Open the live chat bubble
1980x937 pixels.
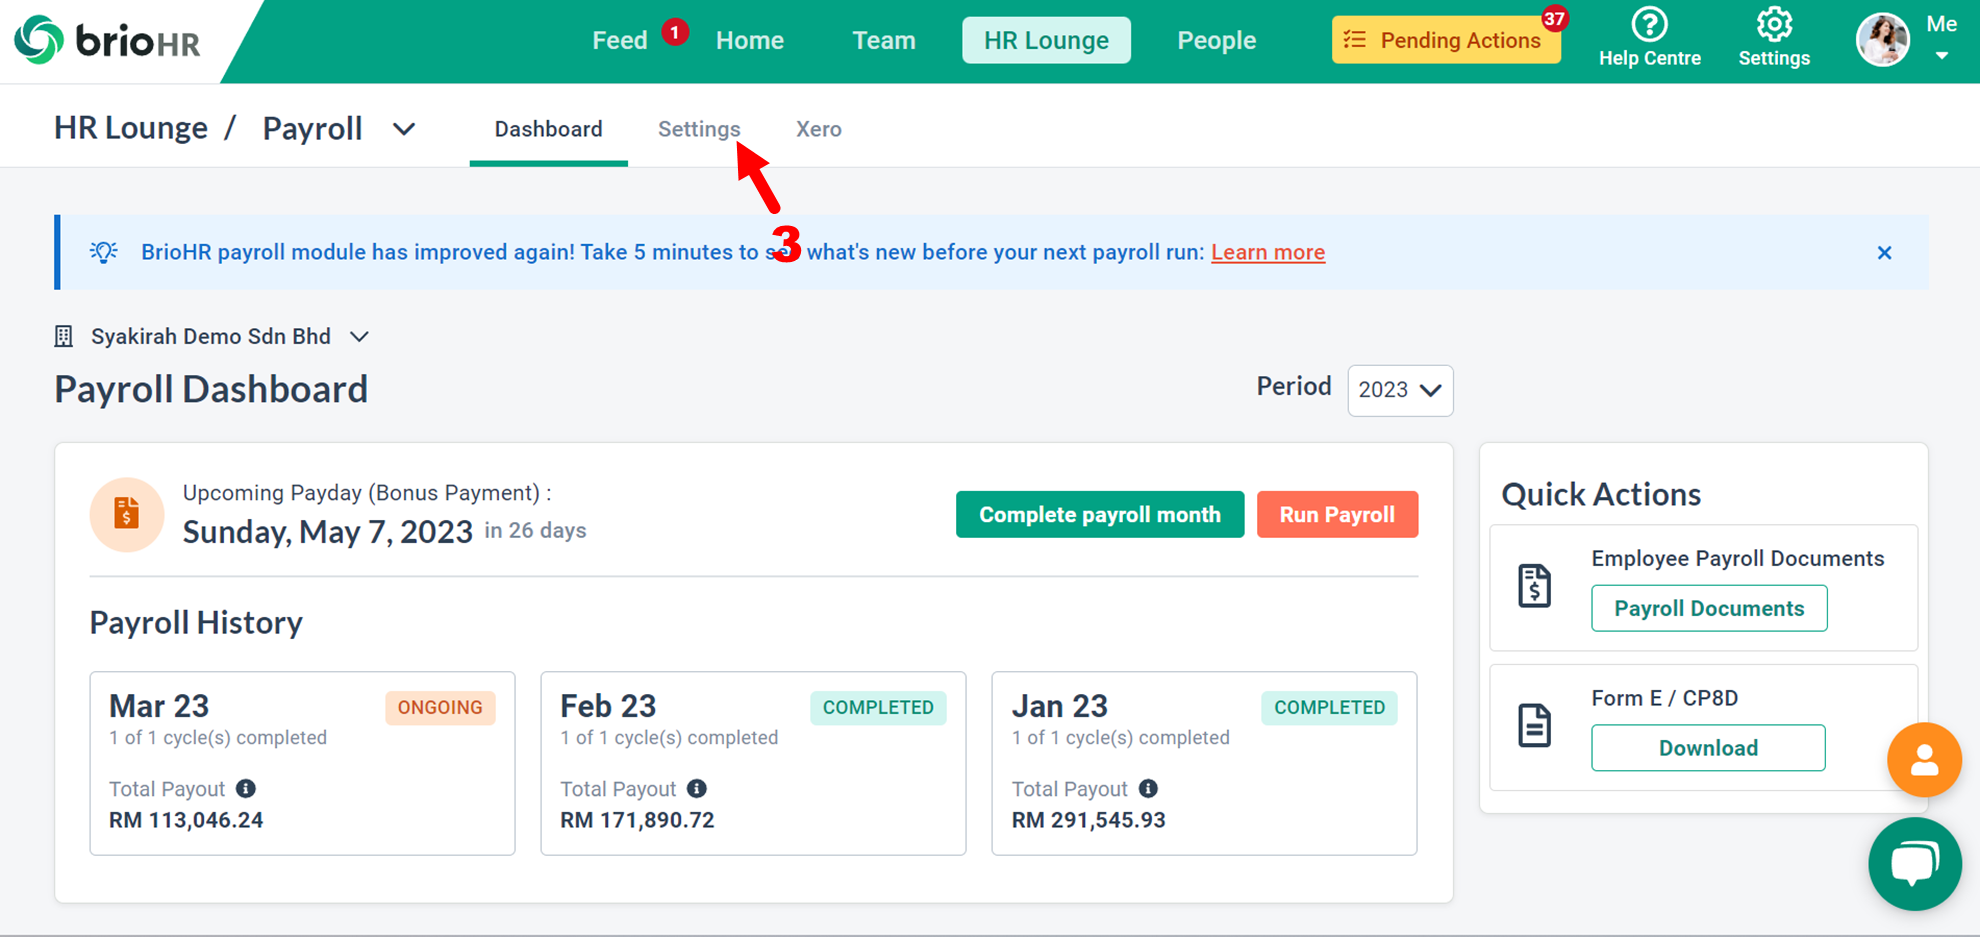pos(1914,864)
